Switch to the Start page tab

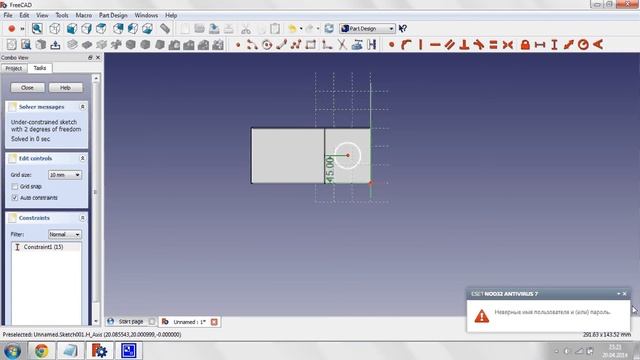pyautogui.click(x=131, y=322)
